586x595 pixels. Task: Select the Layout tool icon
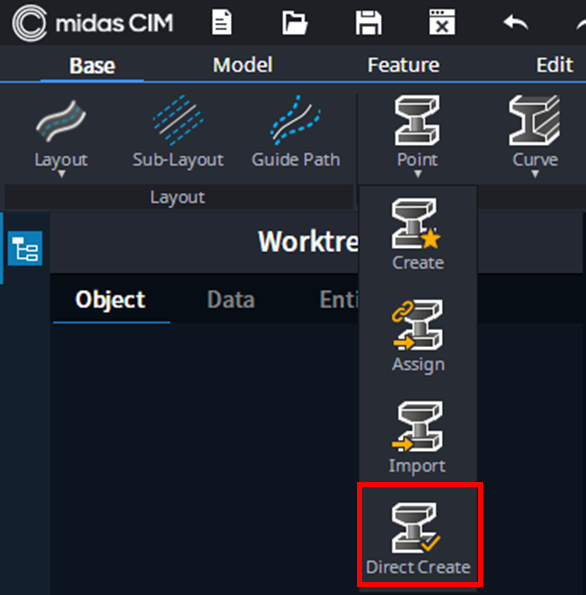tap(61, 121)
